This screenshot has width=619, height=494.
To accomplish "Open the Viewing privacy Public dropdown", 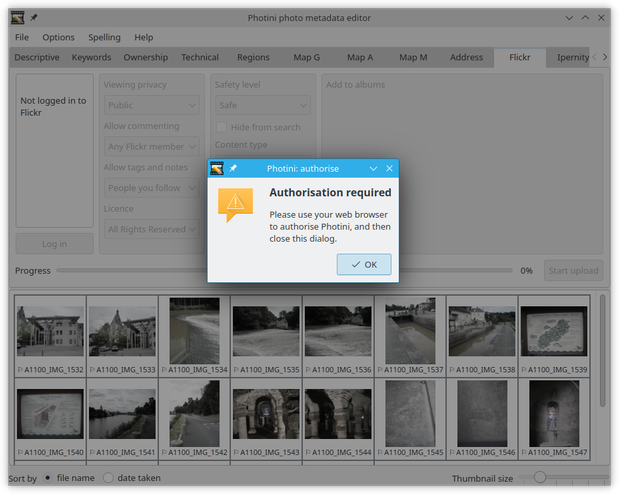I will (152, 105).
